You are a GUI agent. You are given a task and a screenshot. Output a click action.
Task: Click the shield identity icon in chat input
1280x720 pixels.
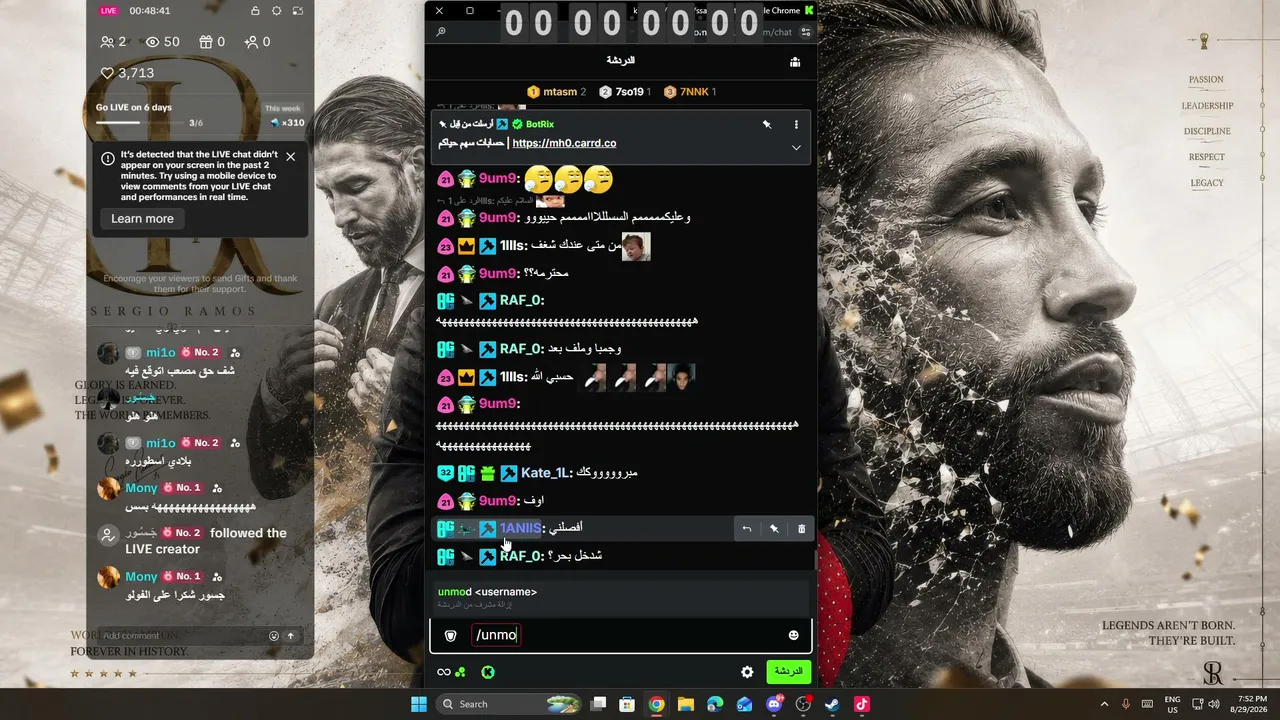(x=451, y=636)
